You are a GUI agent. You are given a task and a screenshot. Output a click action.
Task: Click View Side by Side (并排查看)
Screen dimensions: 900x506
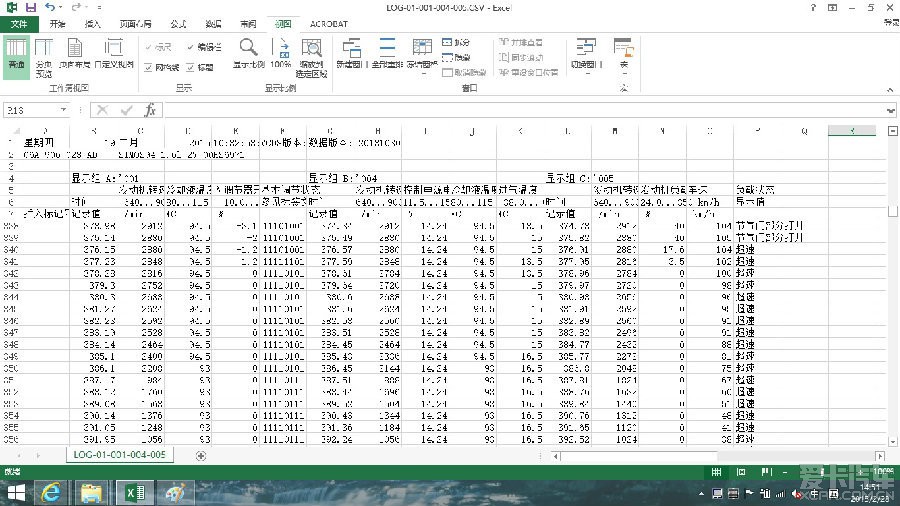click(x=521, y=42)
